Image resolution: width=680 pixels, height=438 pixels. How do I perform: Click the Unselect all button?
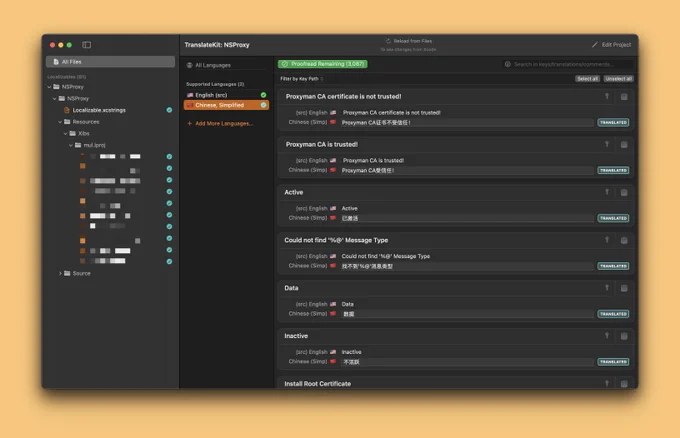(618, 79)
